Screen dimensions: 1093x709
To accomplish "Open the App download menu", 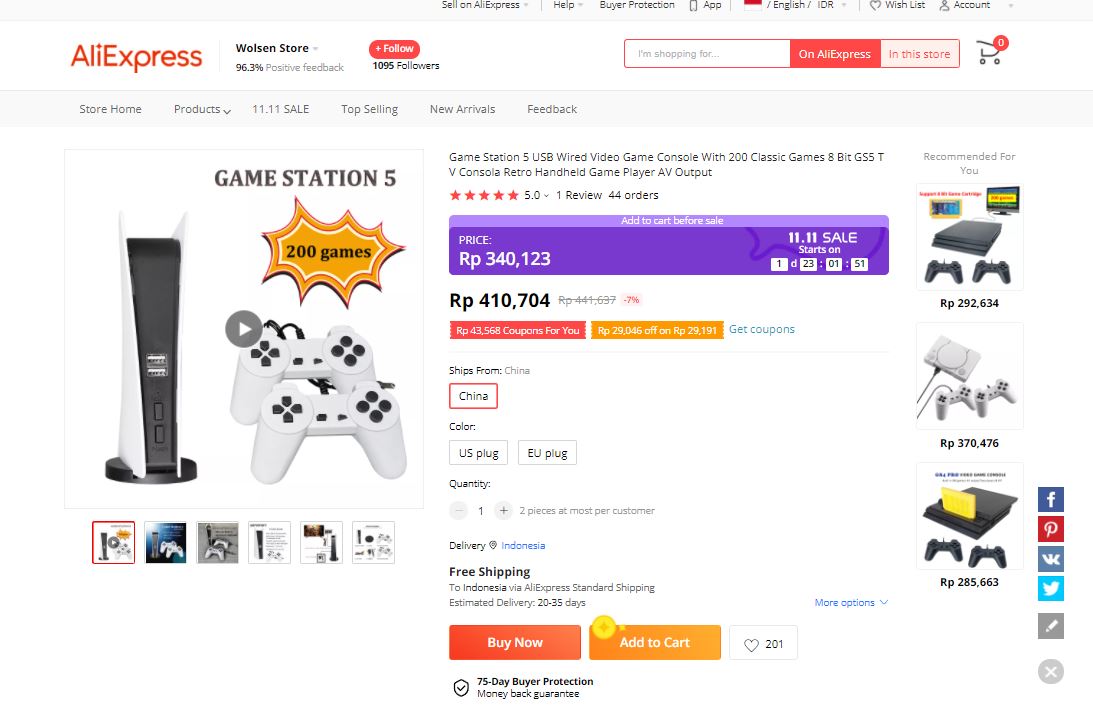I will [705, 5].
